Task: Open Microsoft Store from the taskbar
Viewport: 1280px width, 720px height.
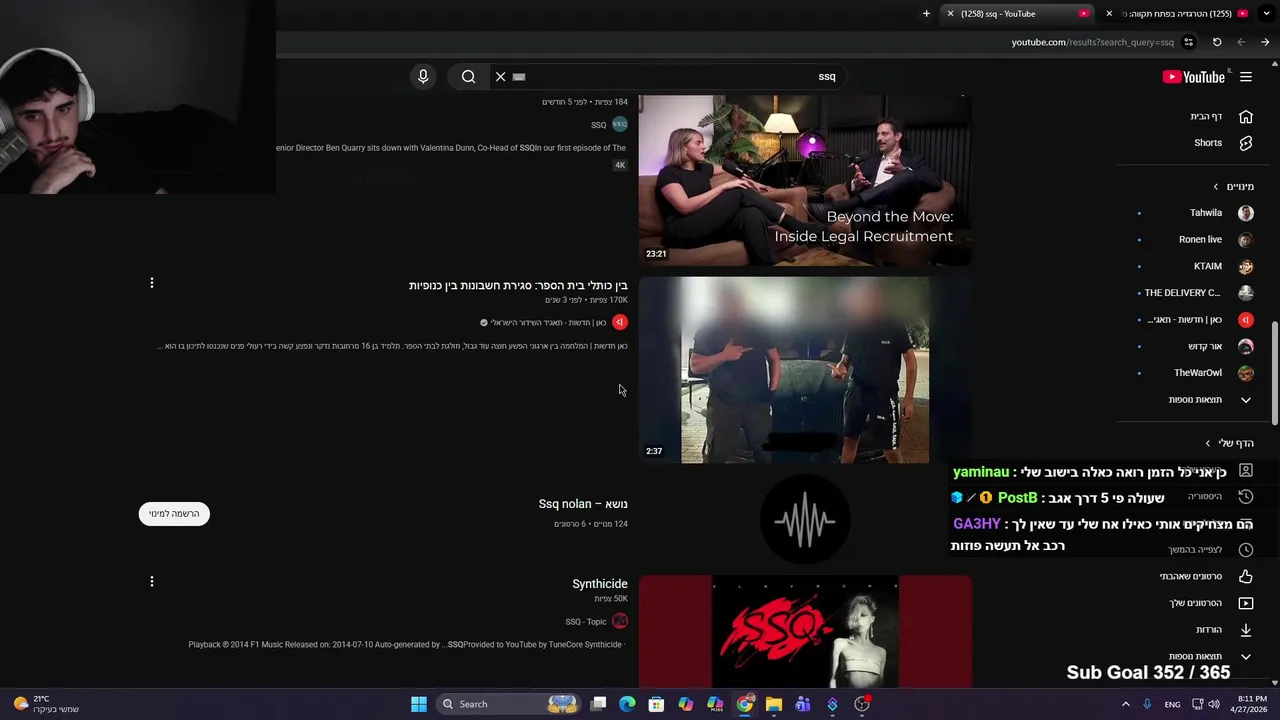Action: (656, 704)
